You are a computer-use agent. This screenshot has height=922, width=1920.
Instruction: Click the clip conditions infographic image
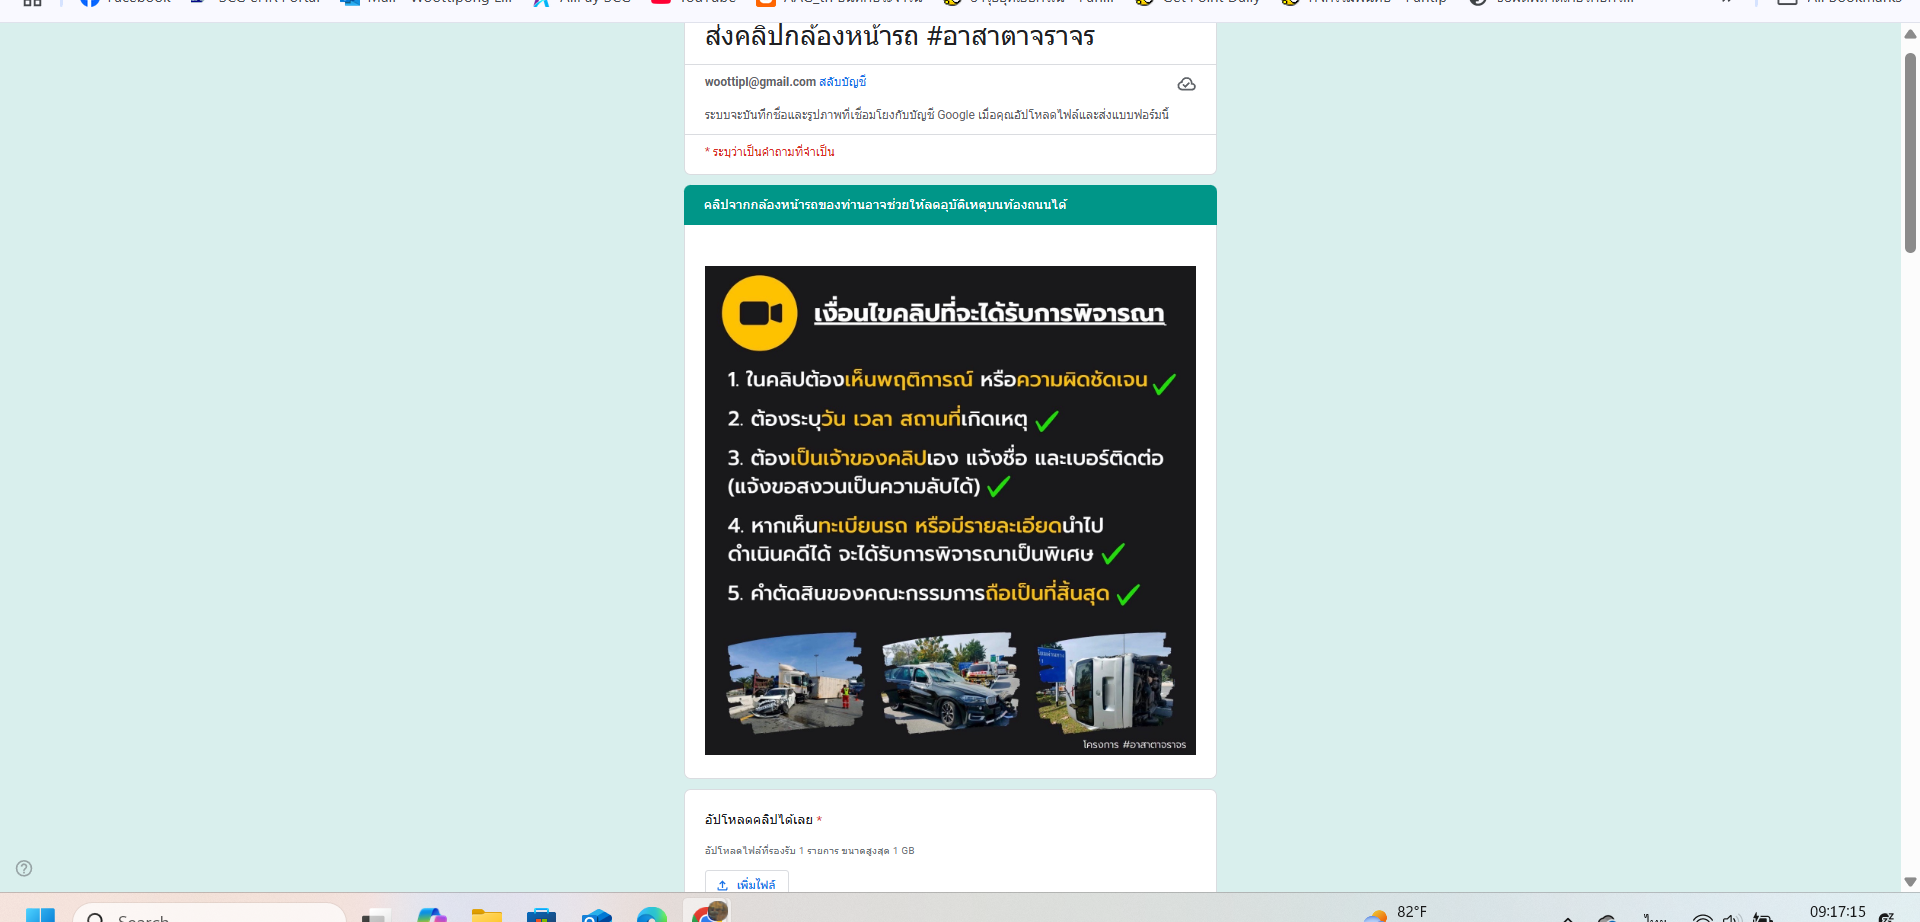tap(950, 510)
